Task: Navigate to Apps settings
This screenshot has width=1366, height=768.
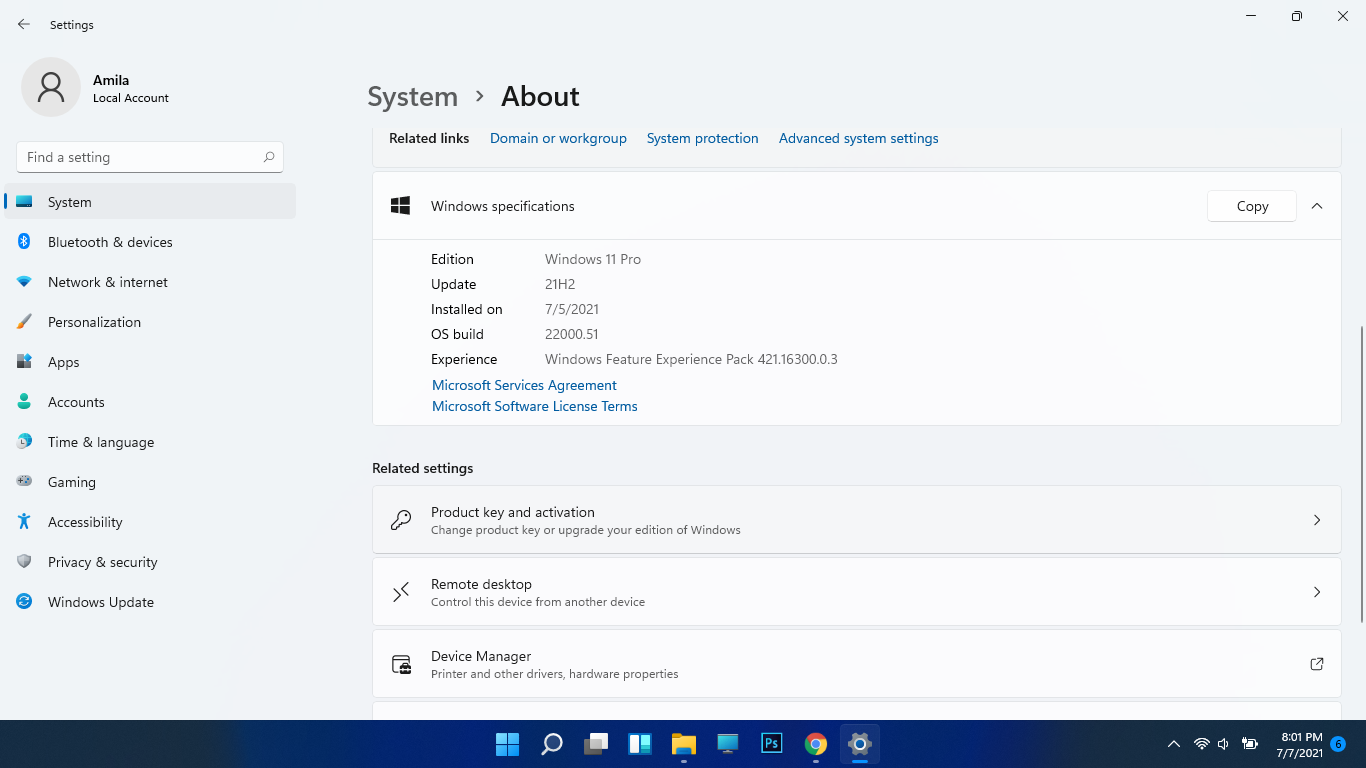Action: point(150,362)
